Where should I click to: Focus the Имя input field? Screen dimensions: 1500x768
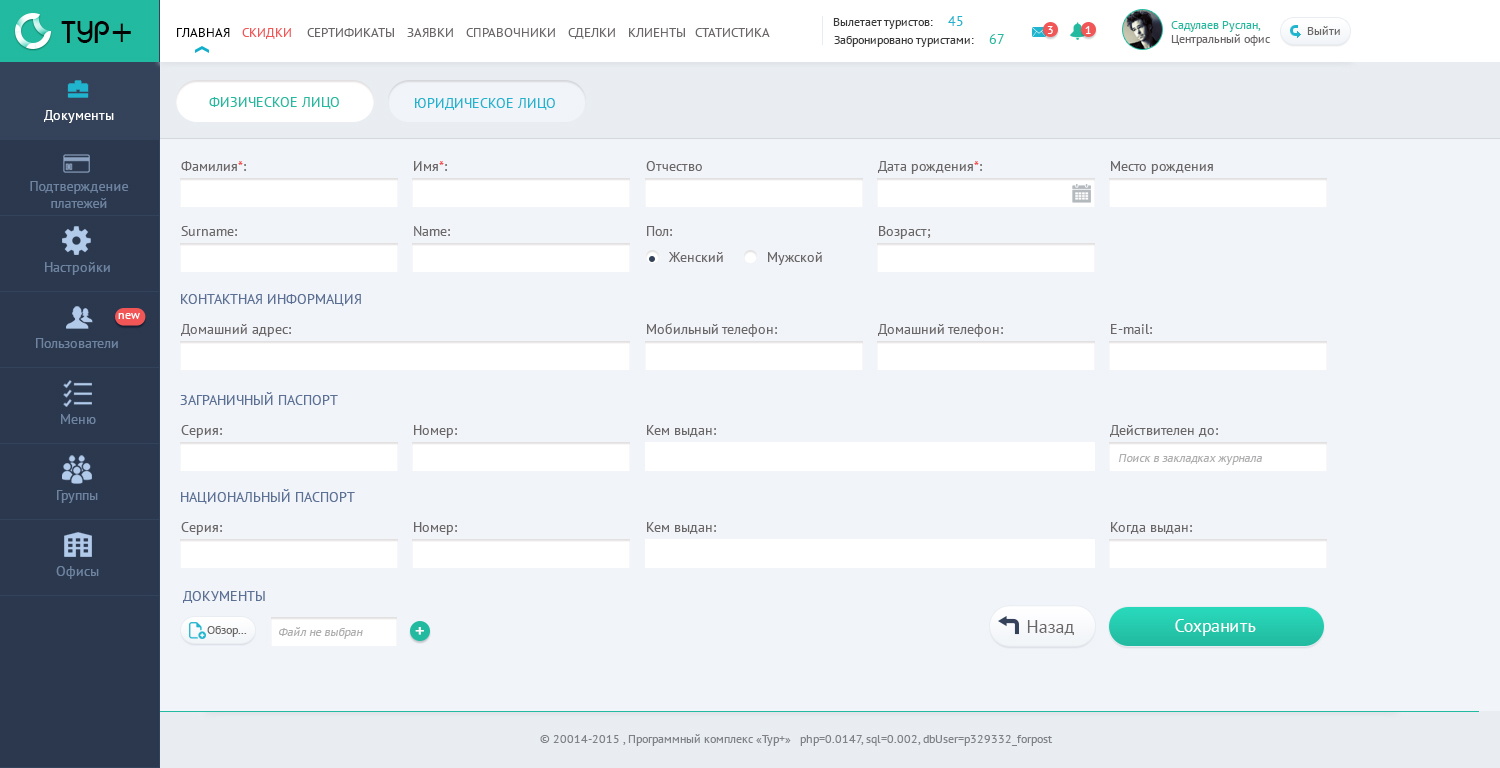point(521,193)
